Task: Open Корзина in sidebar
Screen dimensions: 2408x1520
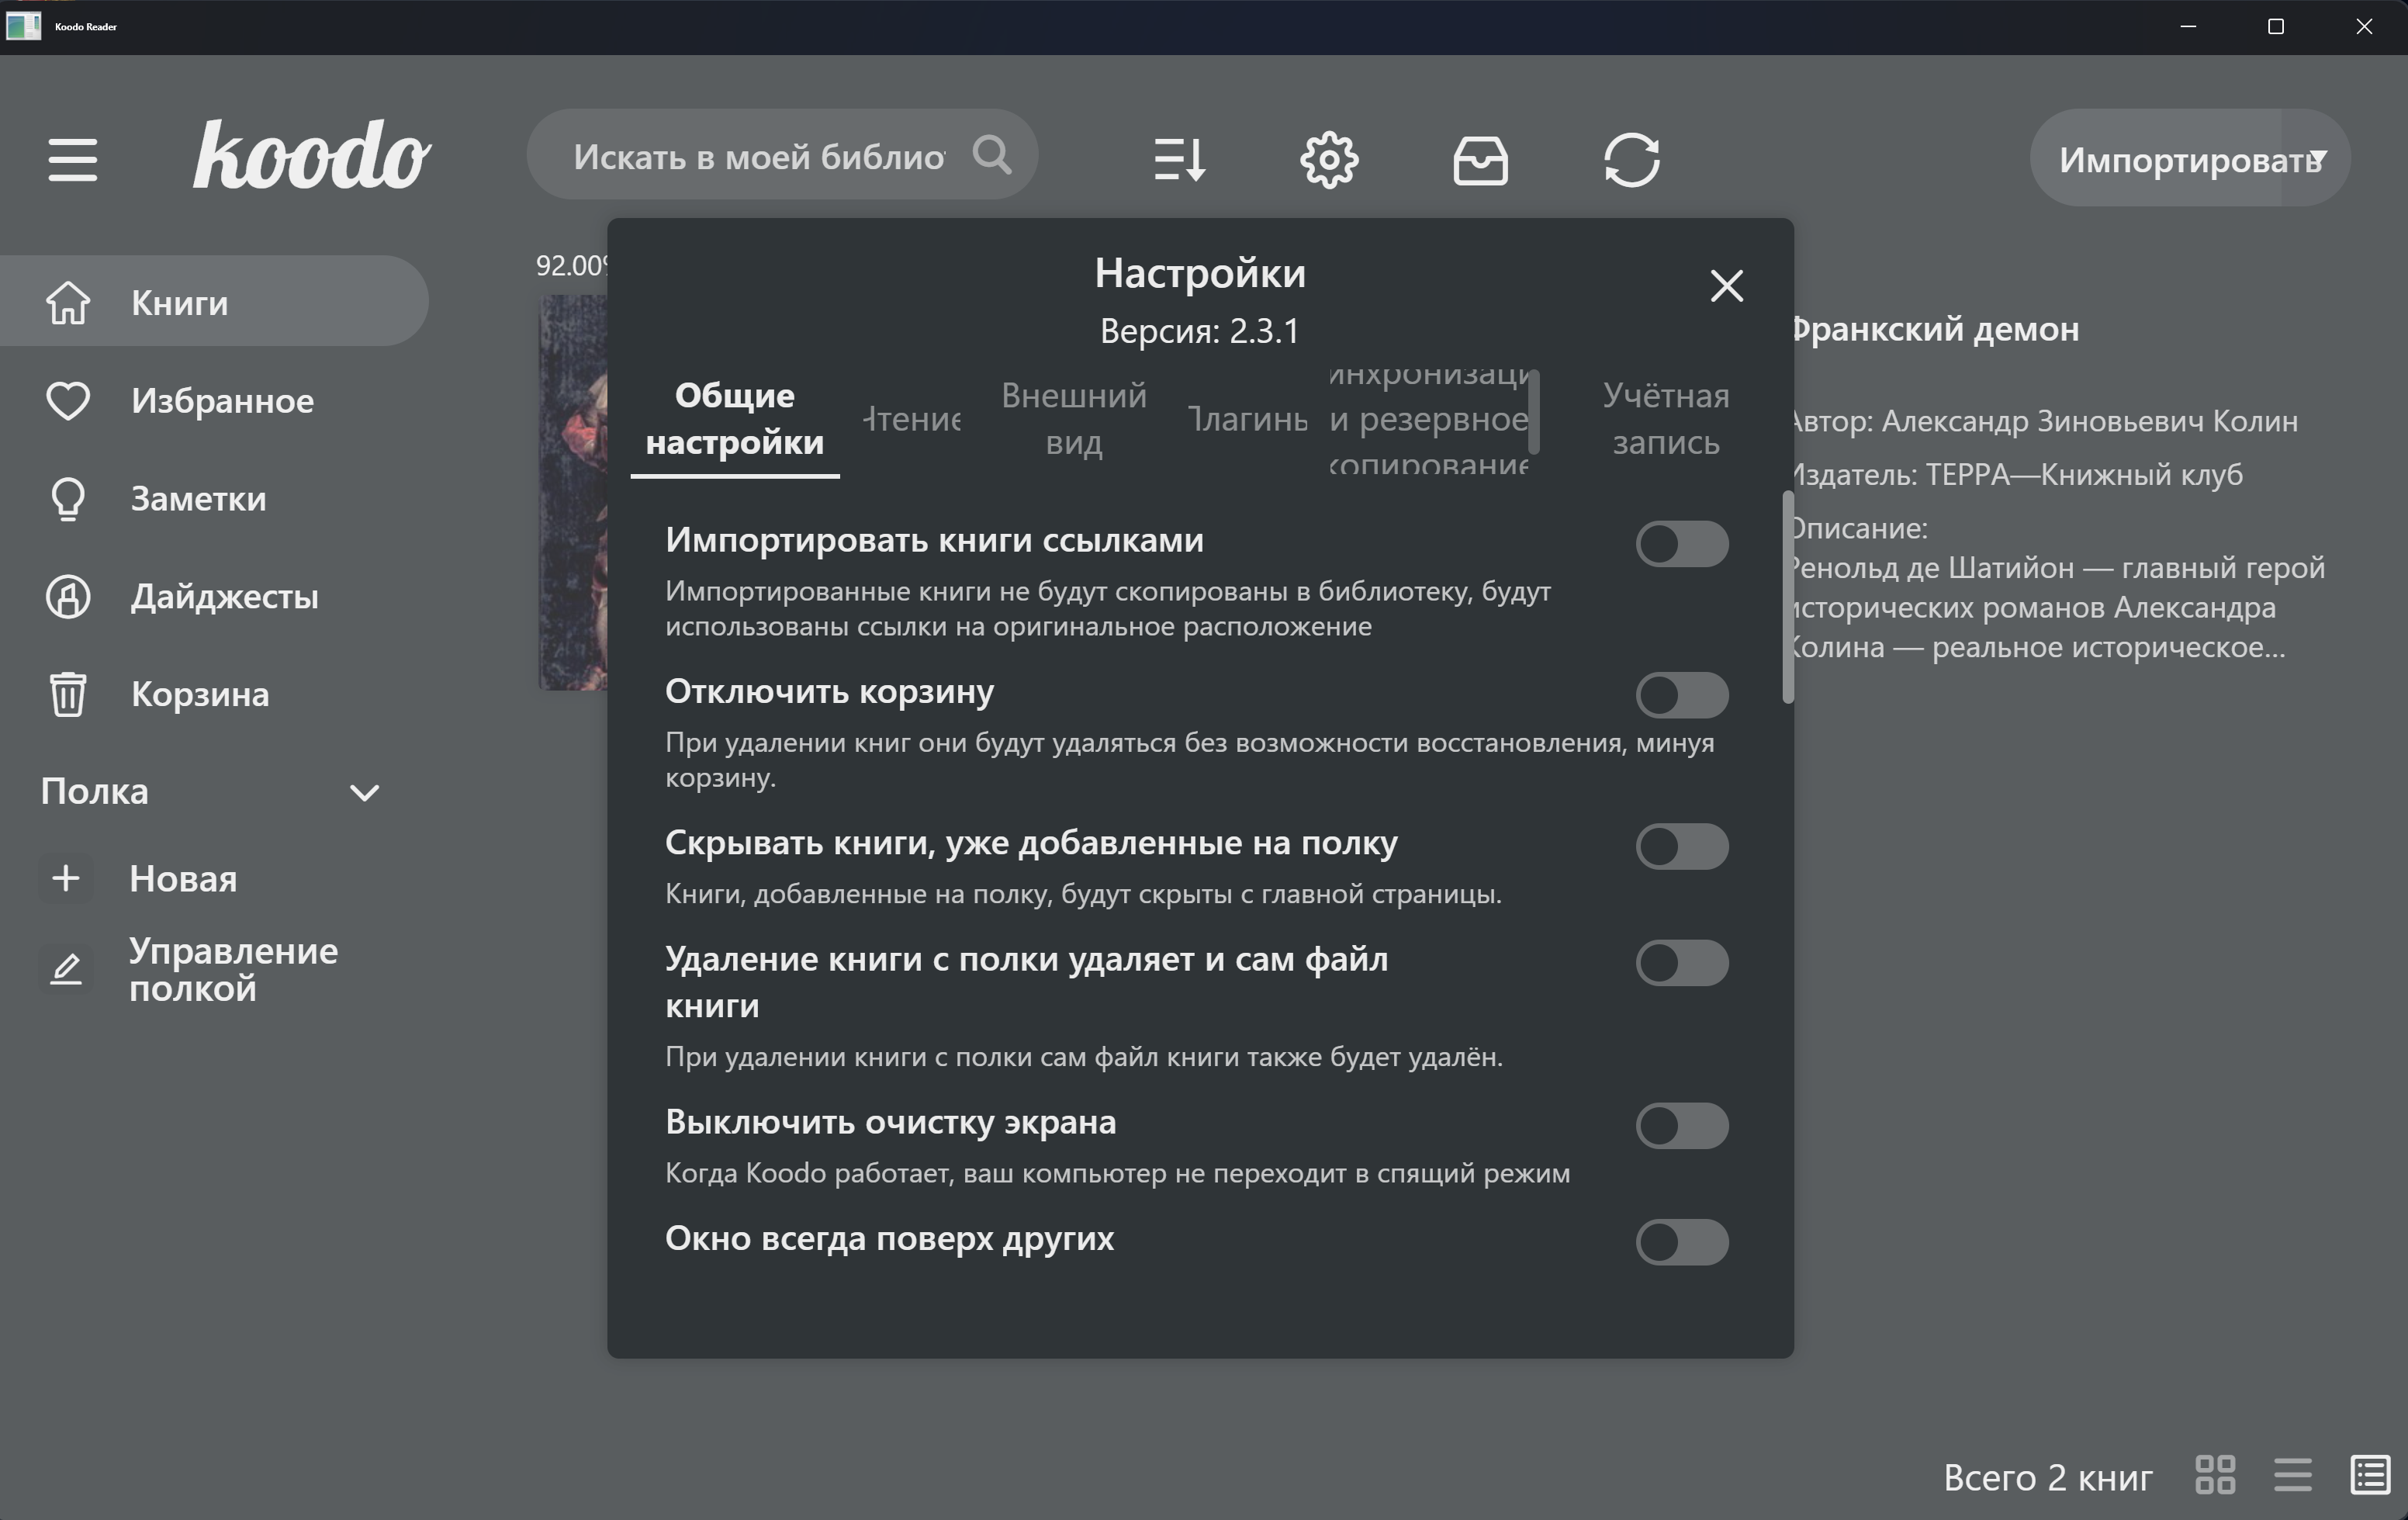Action: (x=214, y=694)
